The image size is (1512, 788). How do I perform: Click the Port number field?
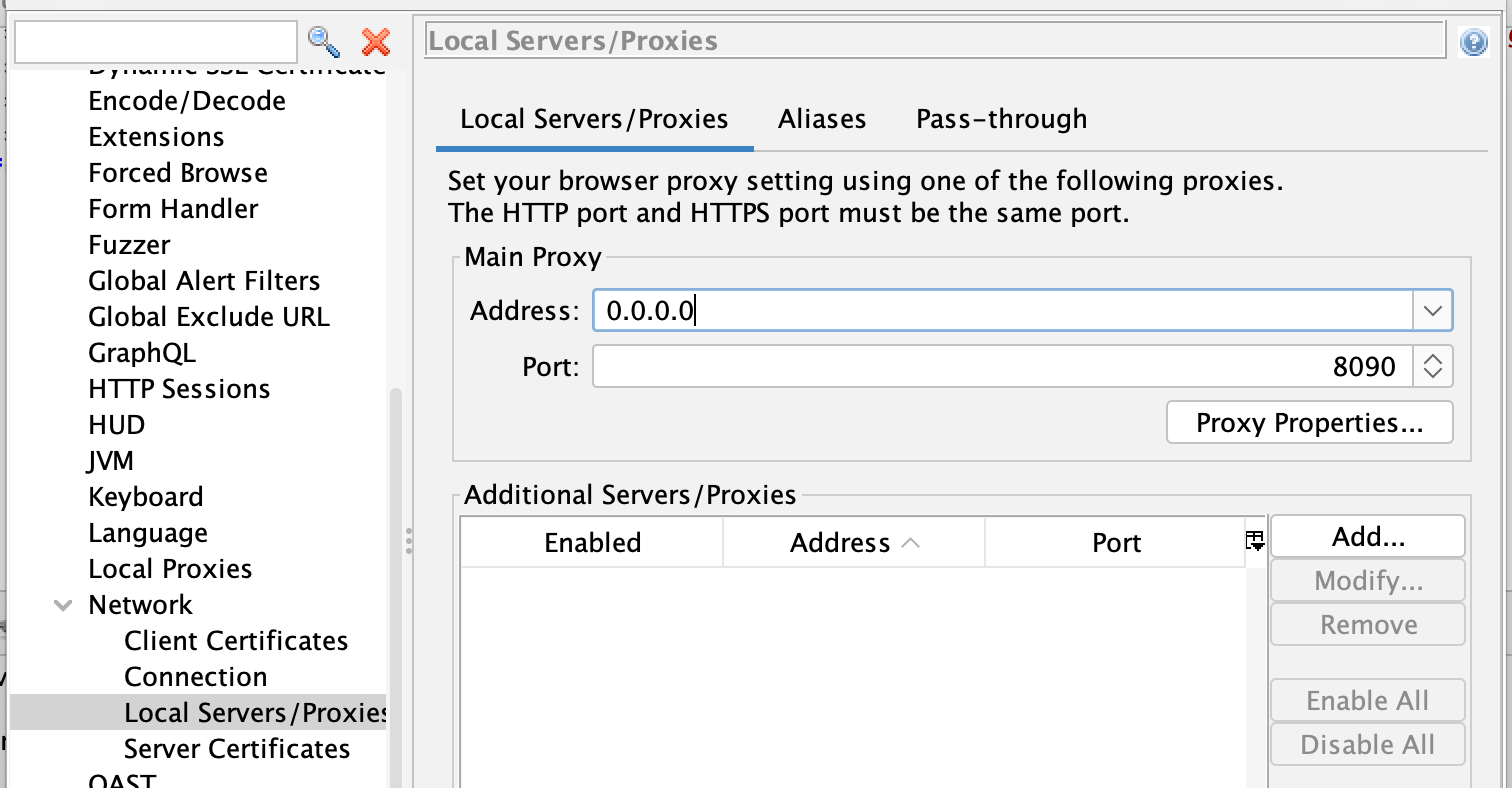(1000, 367)
